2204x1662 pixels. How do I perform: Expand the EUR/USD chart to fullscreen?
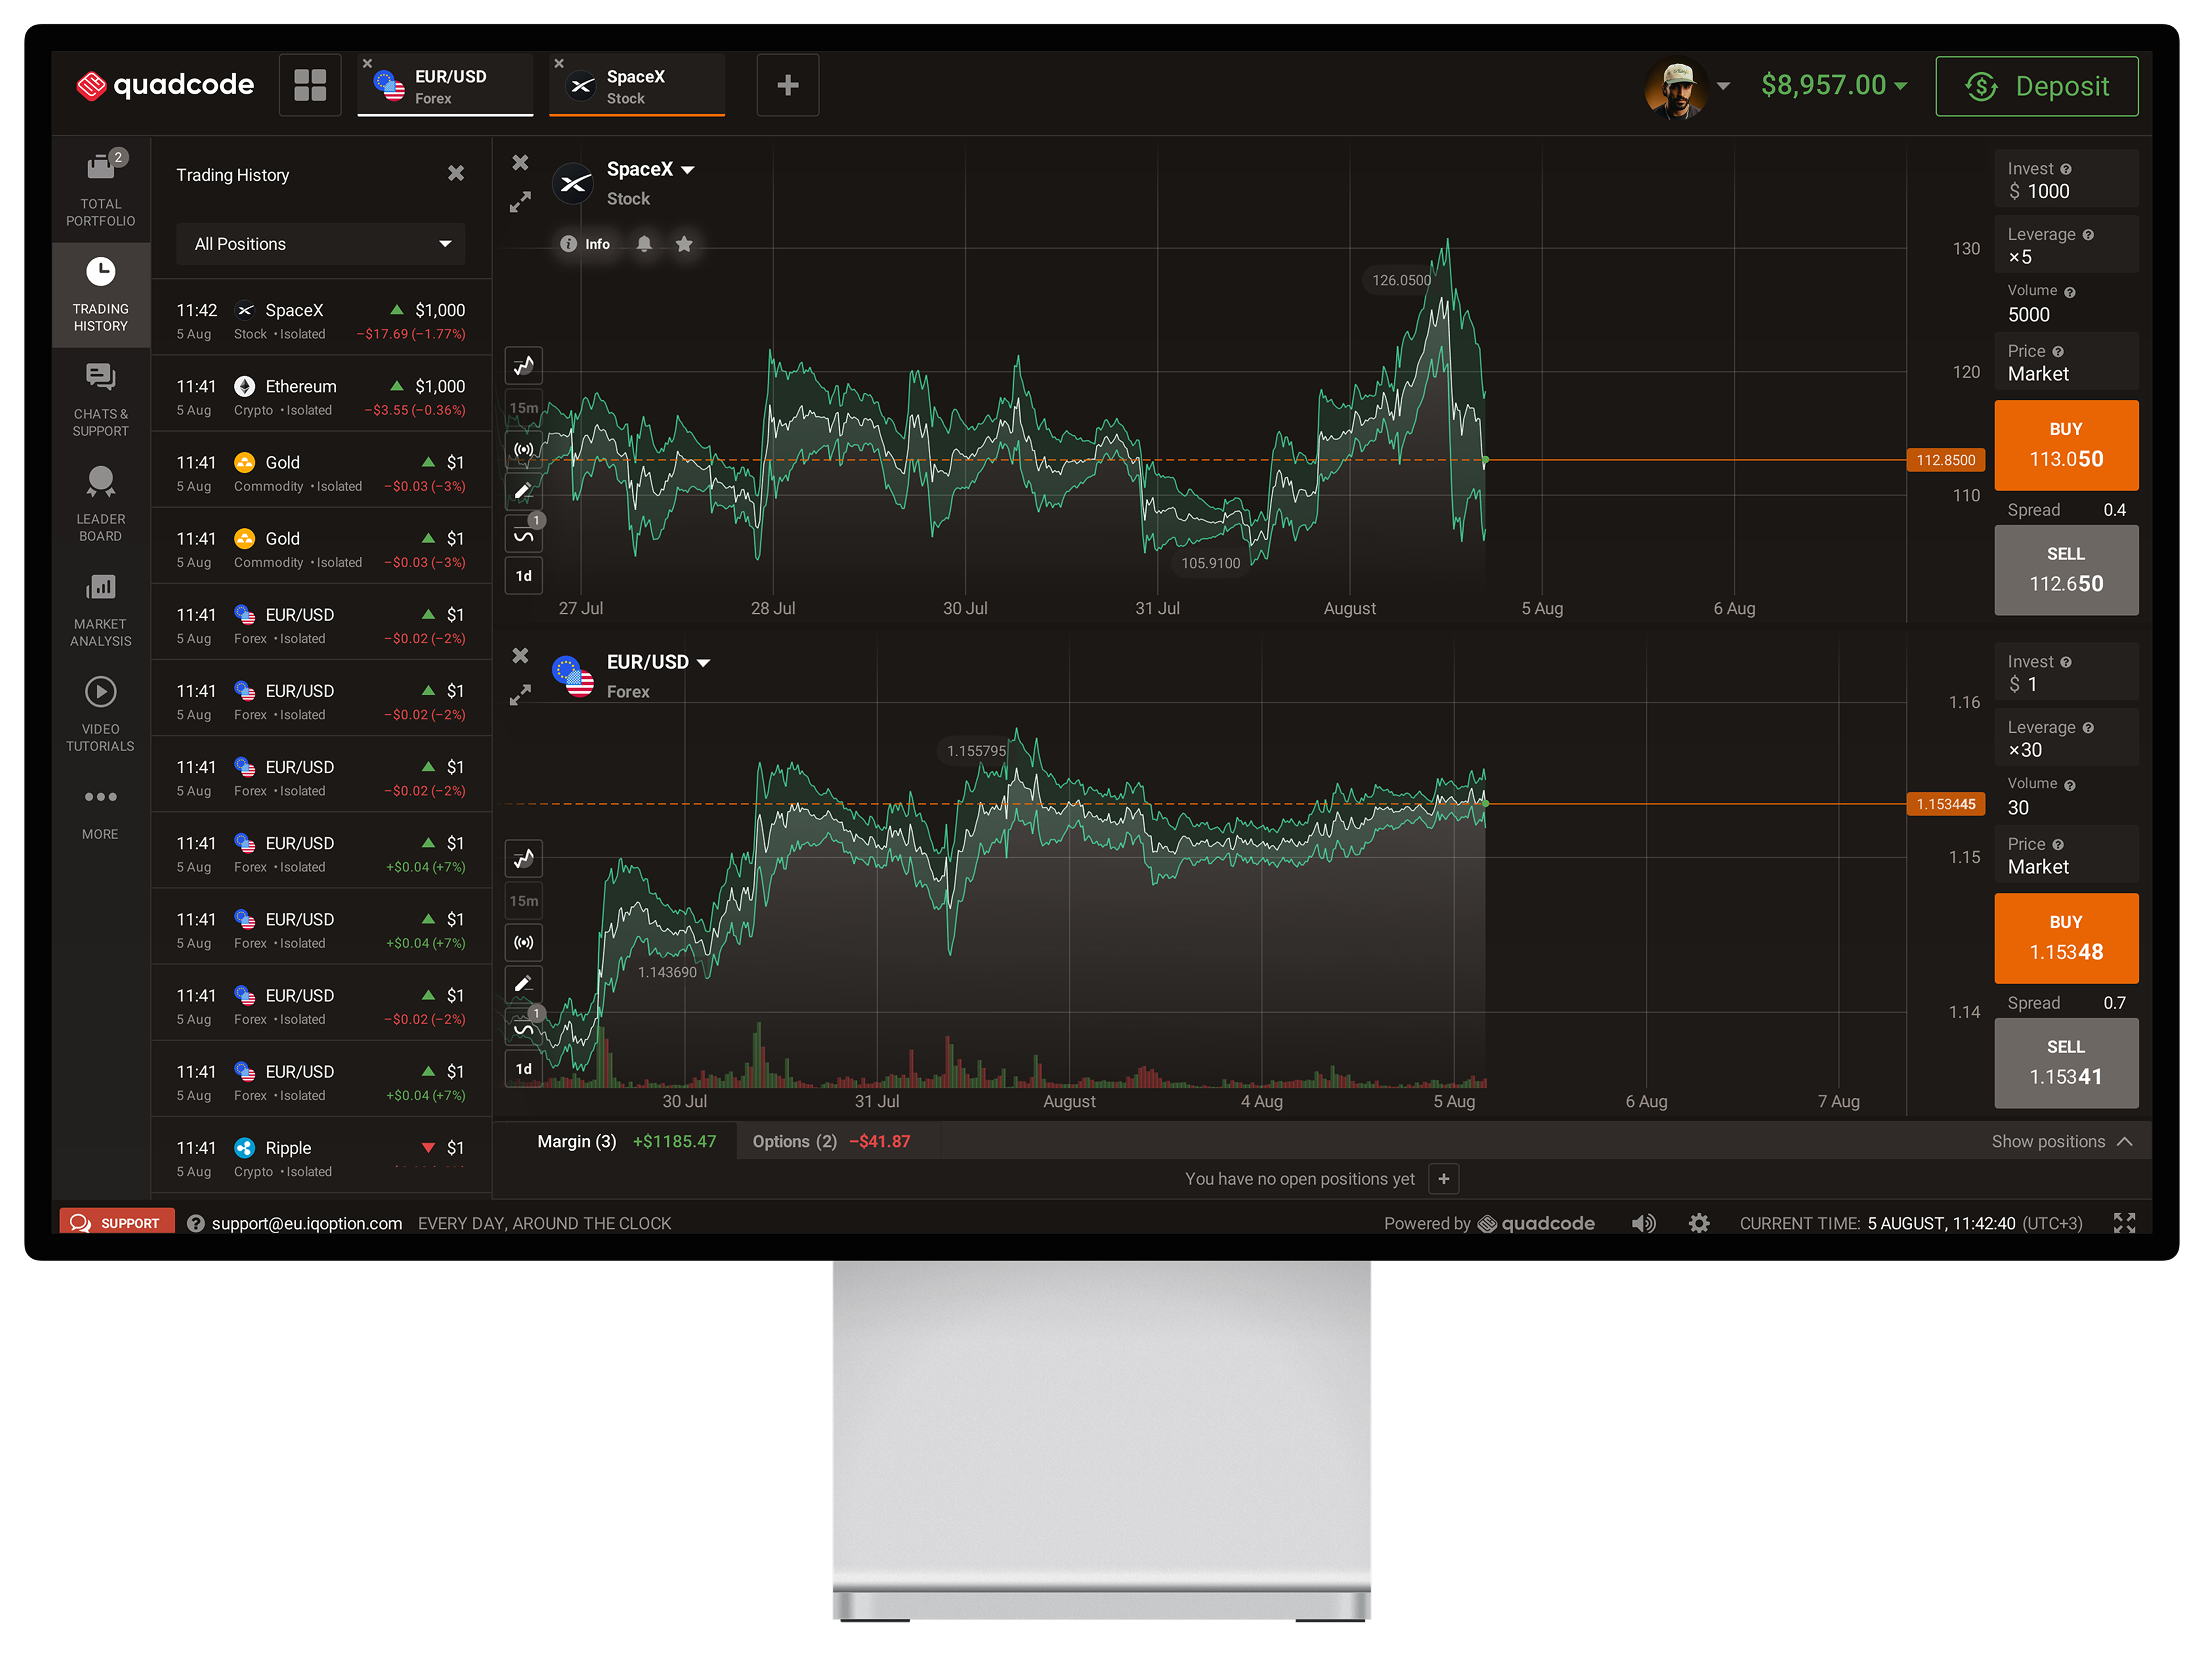[x=520, y=695]
